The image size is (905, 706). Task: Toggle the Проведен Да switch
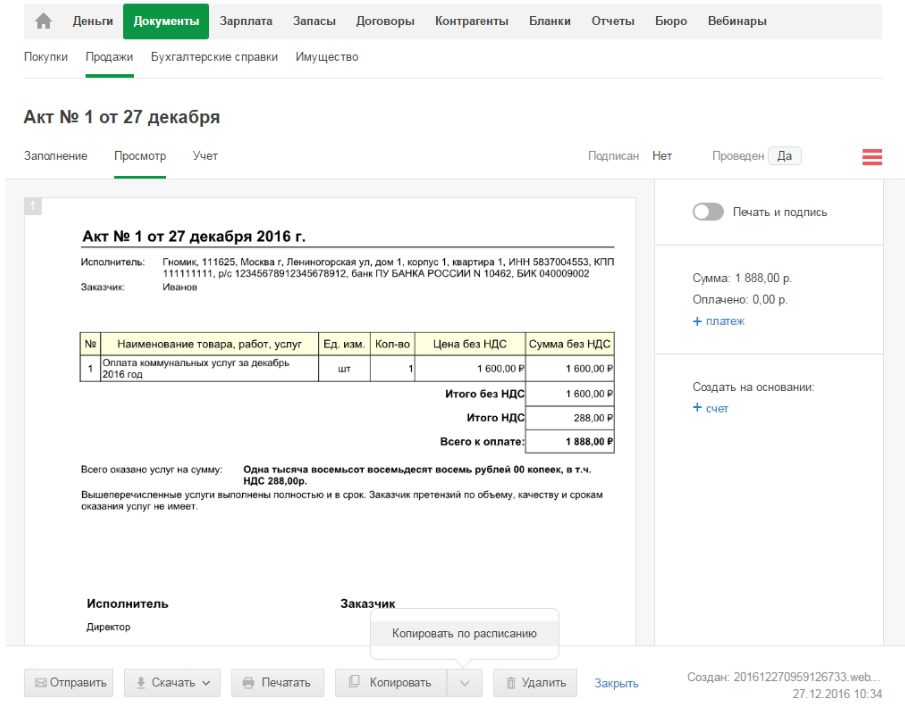(x=784, y=156)
